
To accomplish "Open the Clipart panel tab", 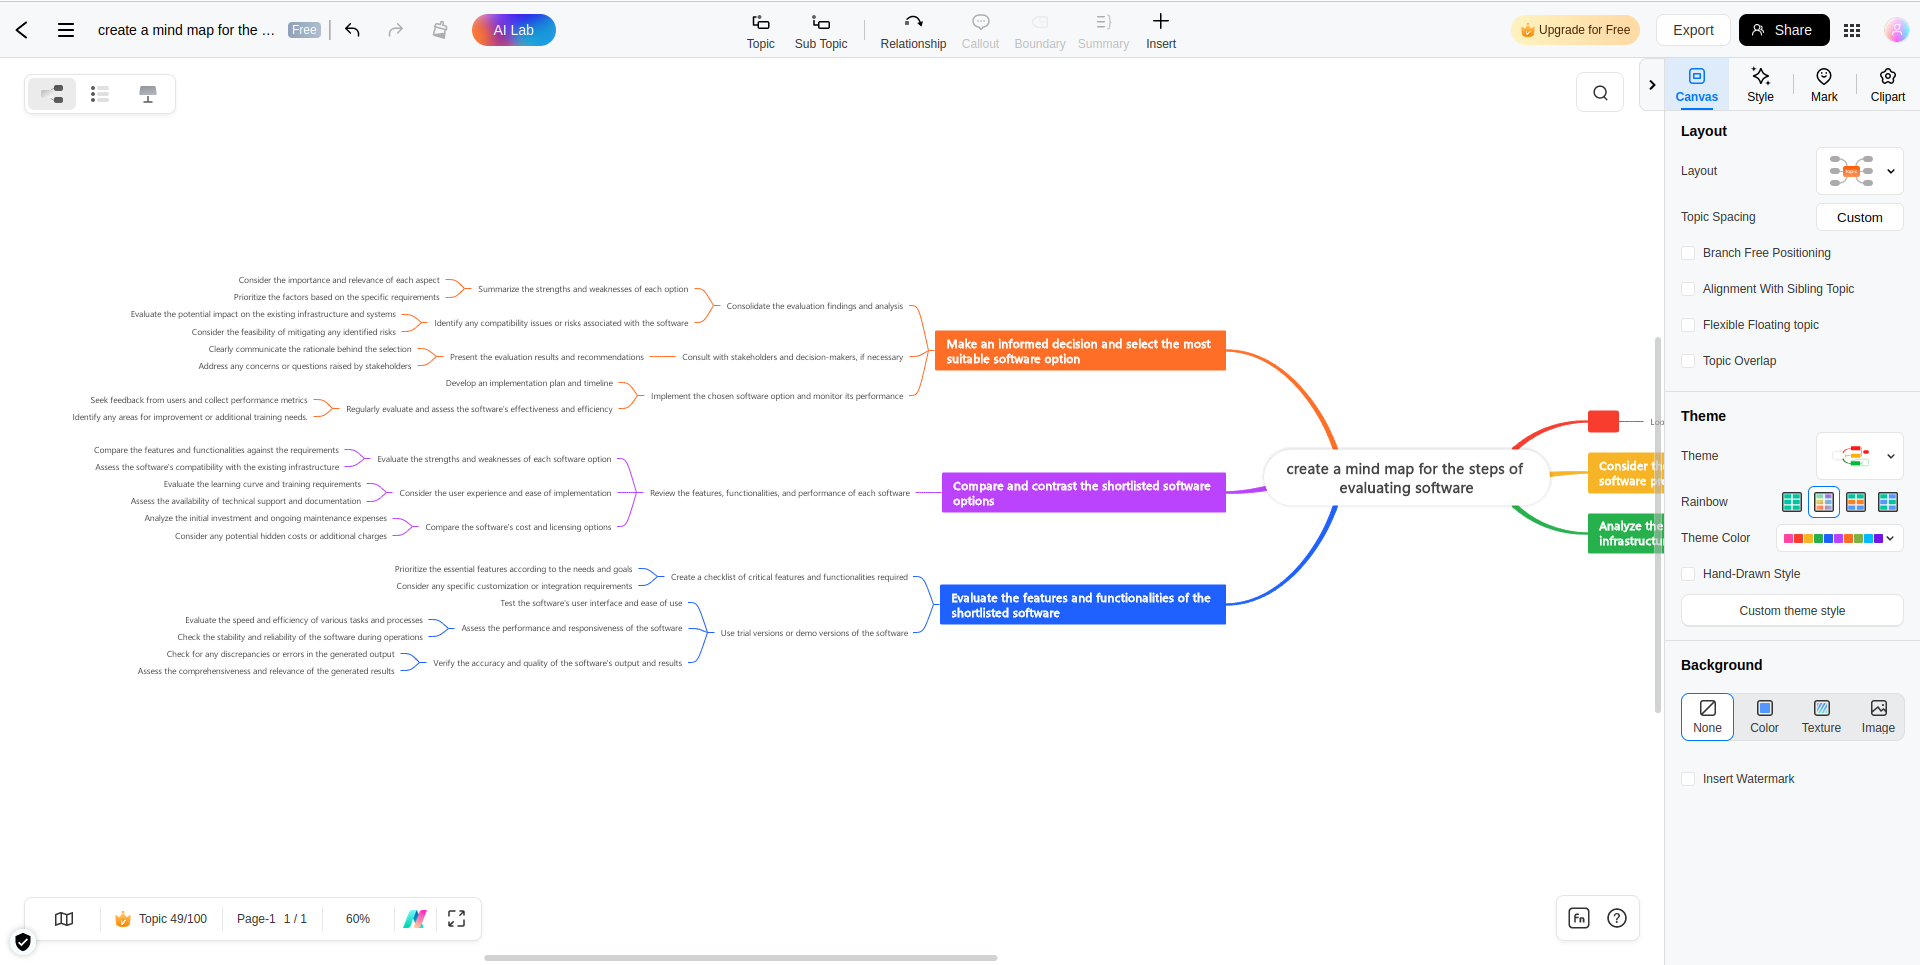I will tap(1887, 84).
